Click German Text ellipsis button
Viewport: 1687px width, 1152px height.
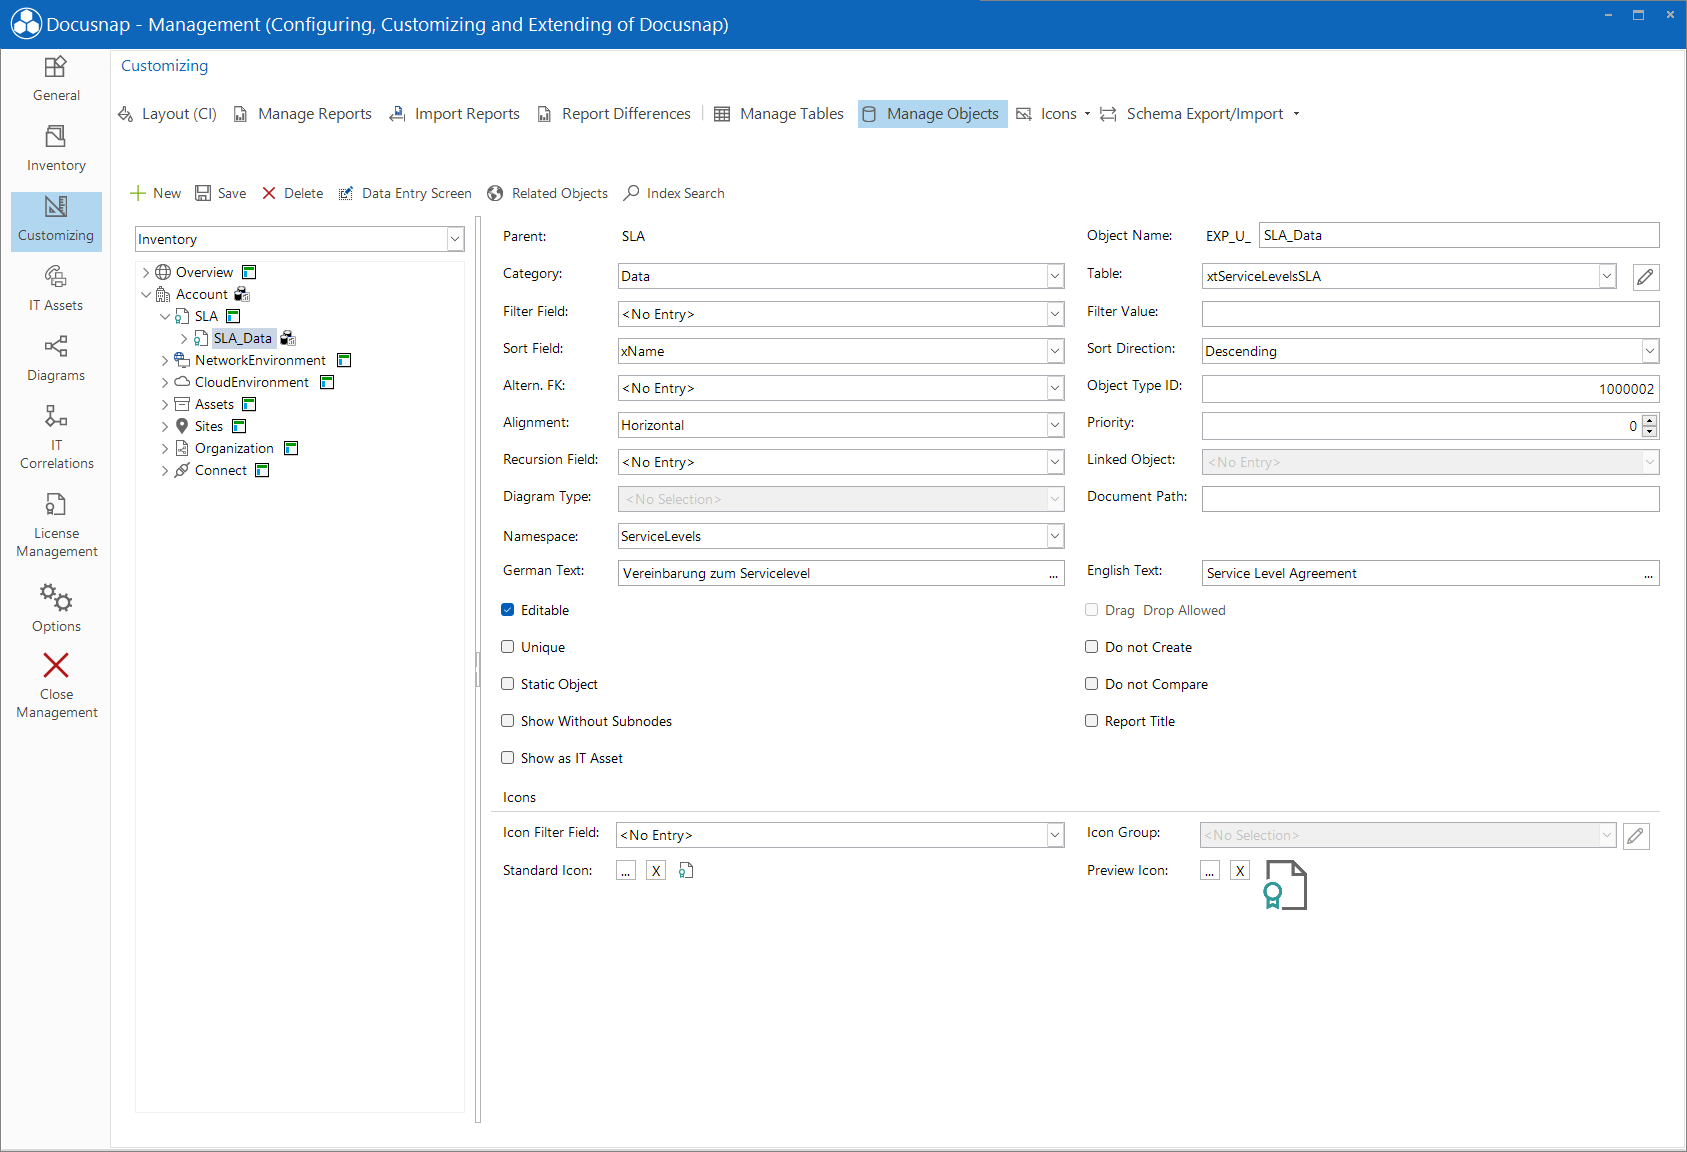click(1053, 574)
